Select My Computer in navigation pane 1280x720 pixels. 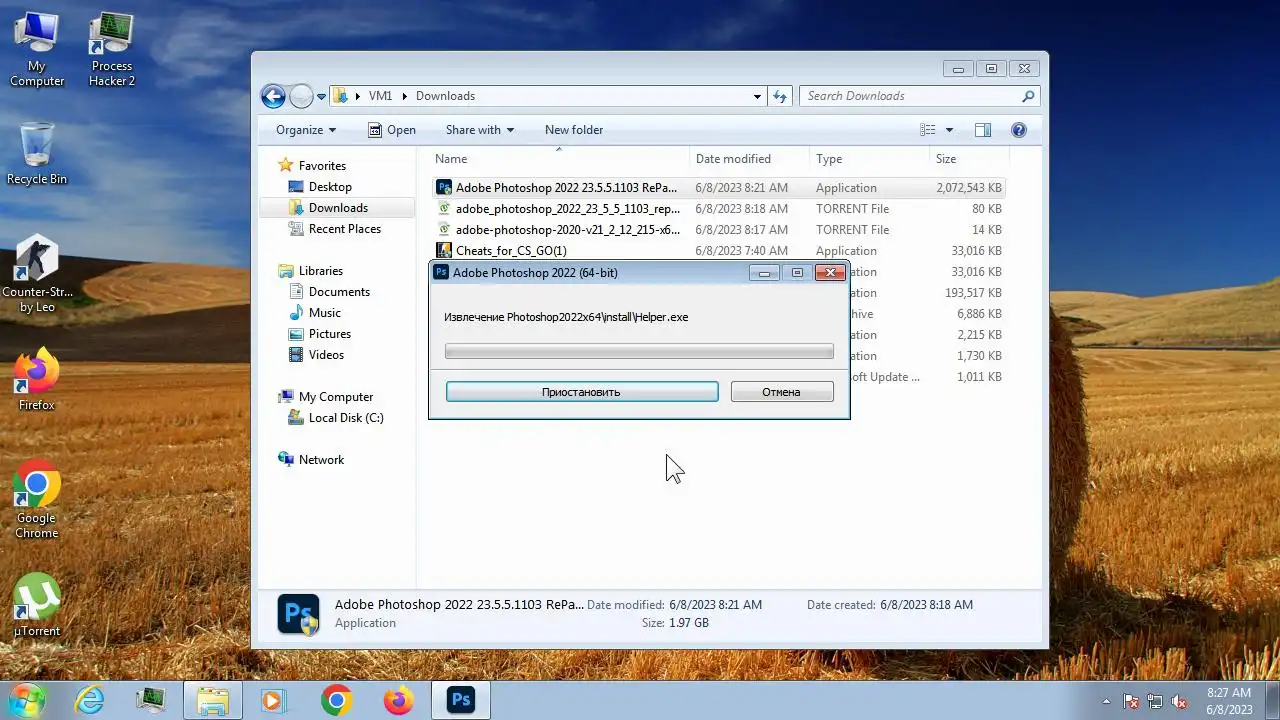[336, 397]
